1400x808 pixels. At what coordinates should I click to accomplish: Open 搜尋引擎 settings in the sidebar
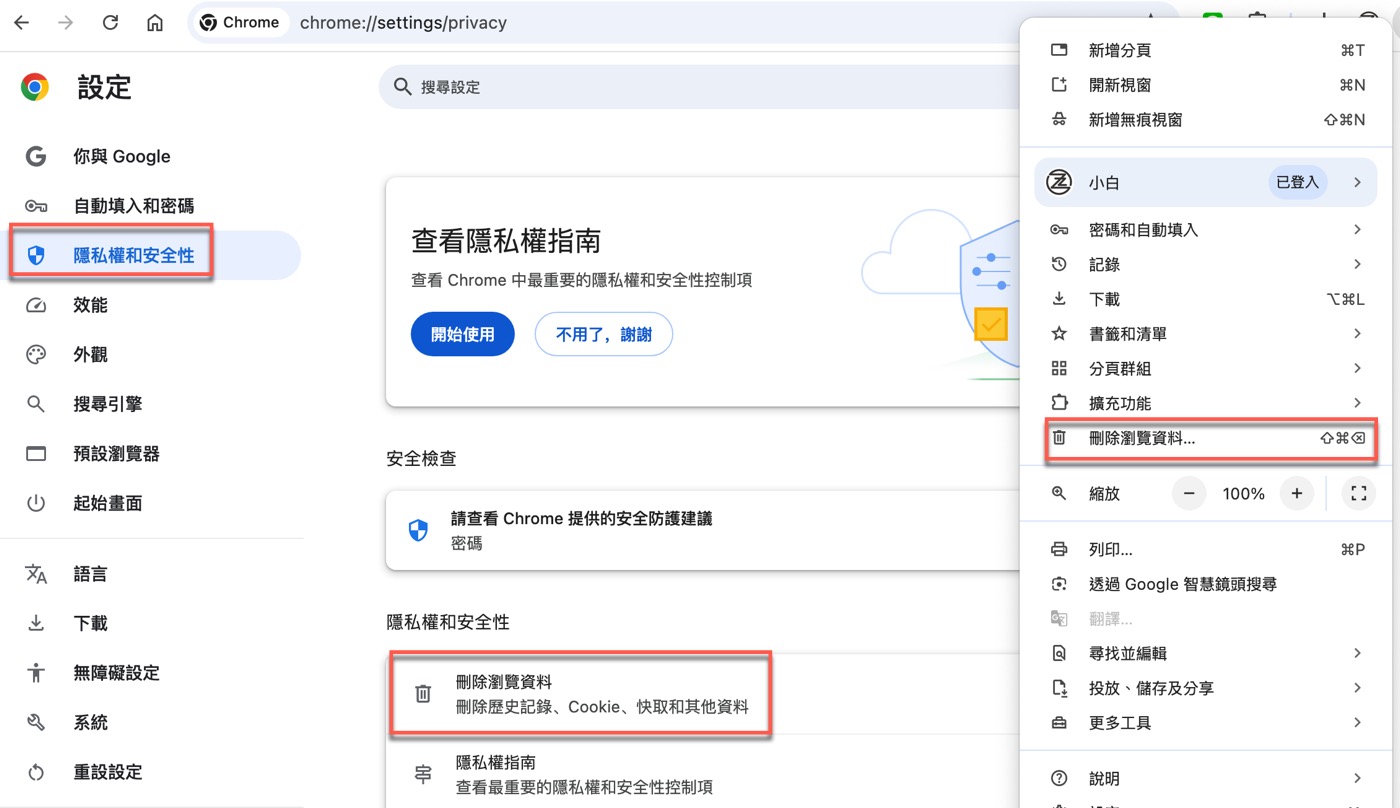click(x=150, y=404)
